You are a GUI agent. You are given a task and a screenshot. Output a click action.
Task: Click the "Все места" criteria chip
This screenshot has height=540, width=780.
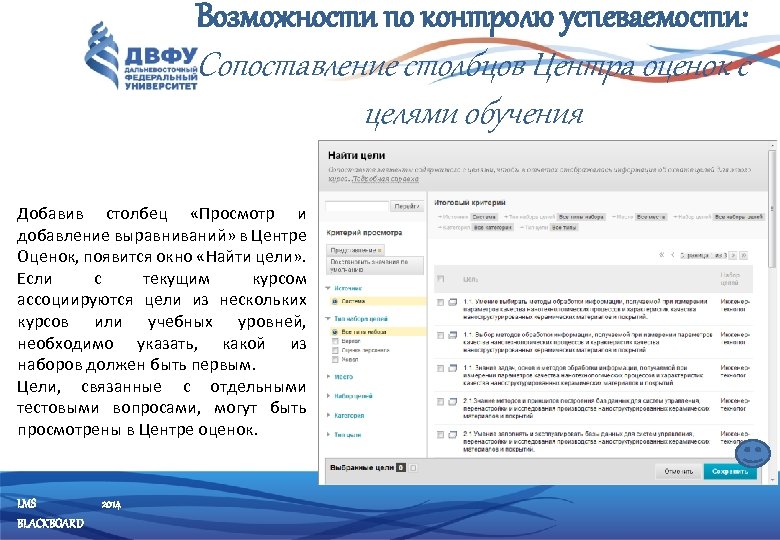coord(651,217)
